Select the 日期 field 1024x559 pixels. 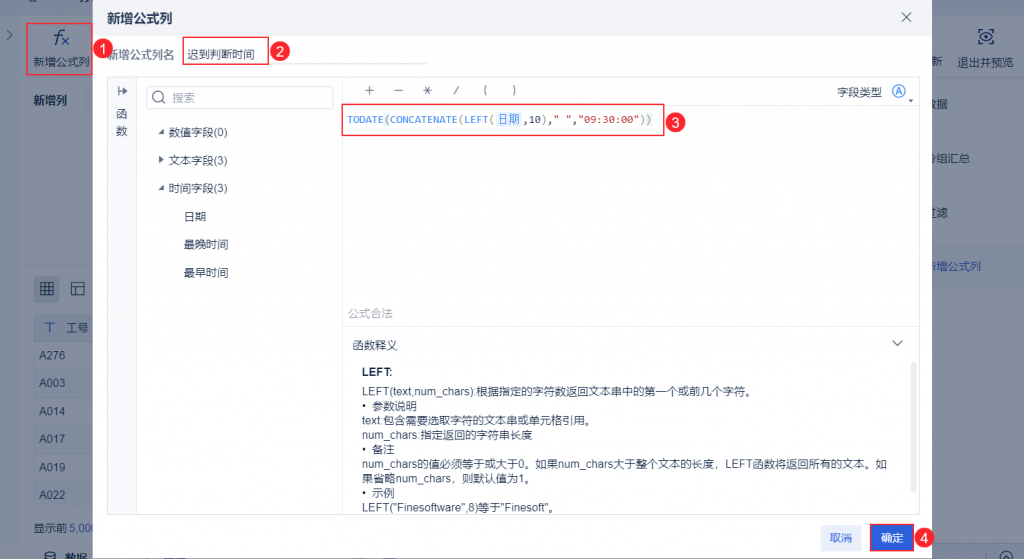coord(195,217)
